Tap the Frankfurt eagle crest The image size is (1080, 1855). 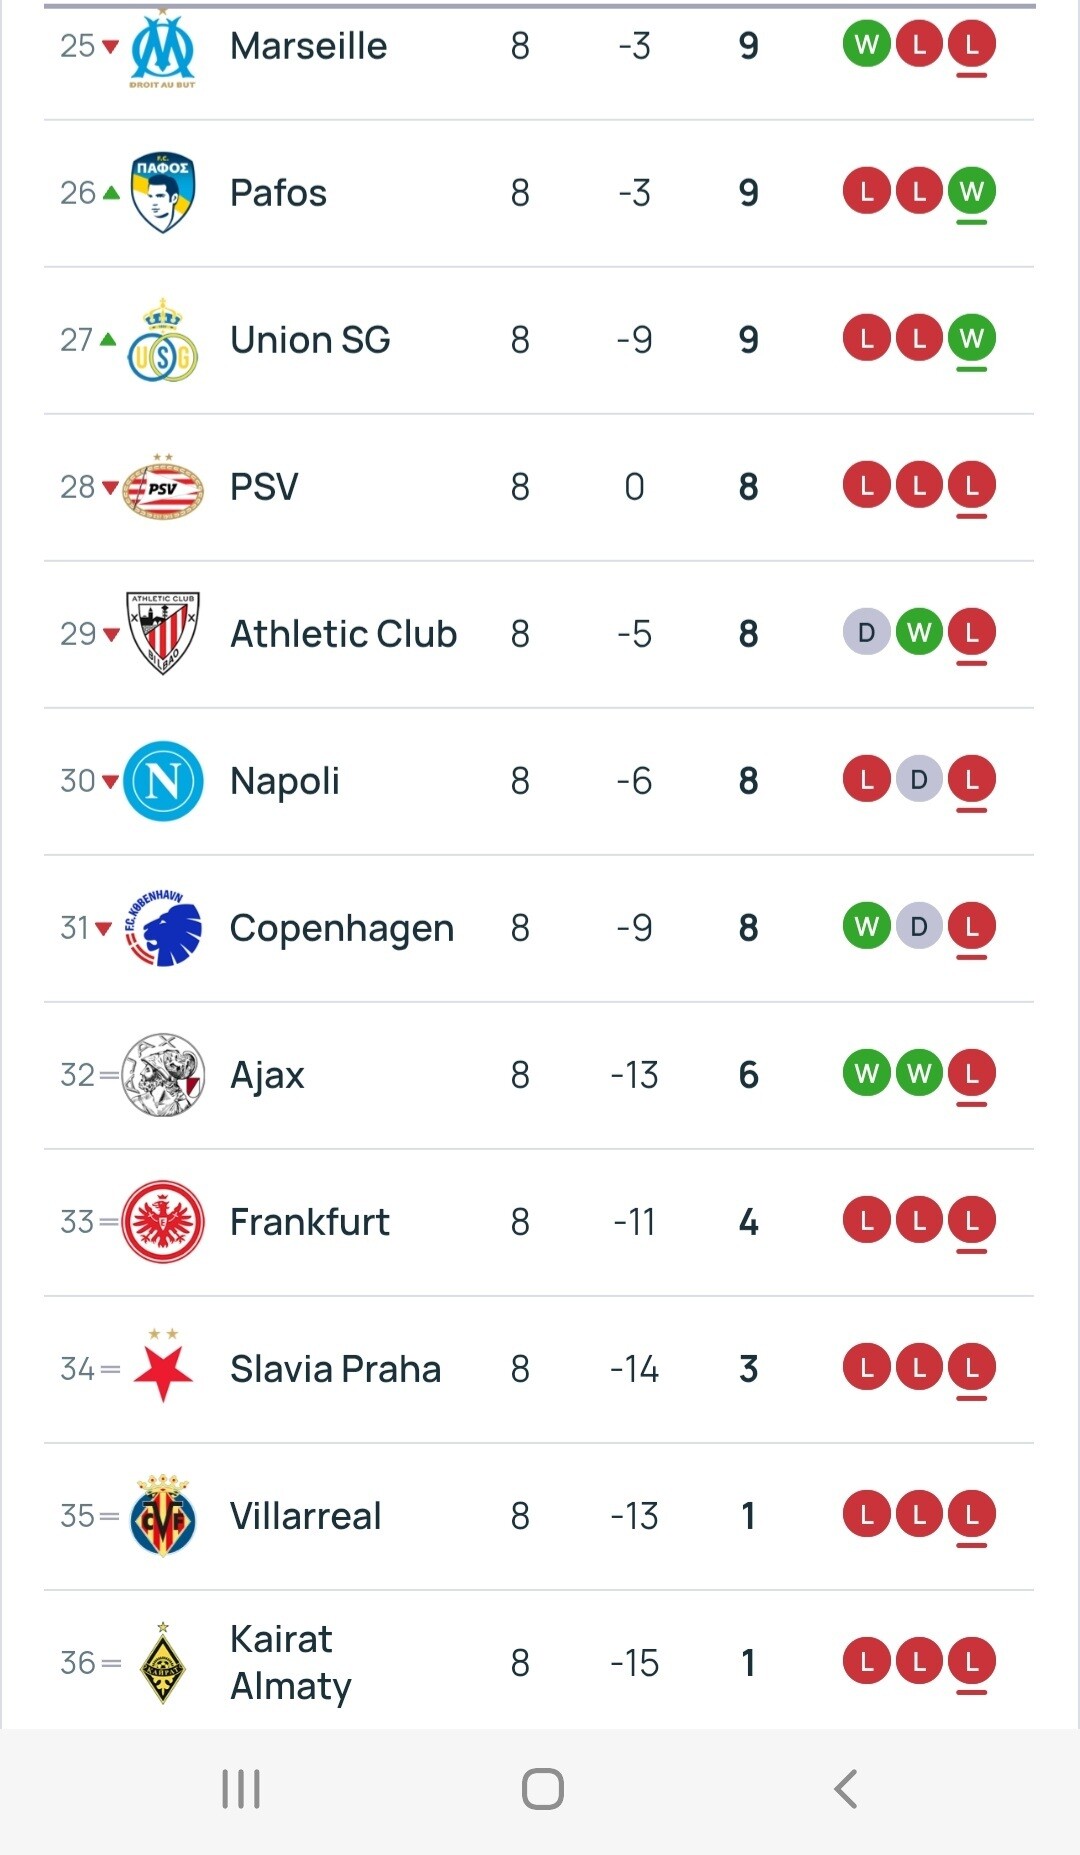(163, 1222)
